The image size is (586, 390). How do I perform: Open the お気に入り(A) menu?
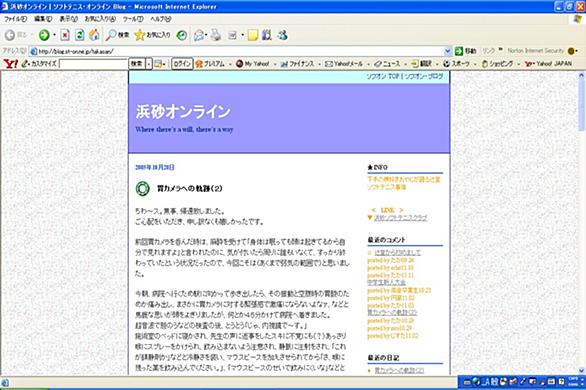(x=100, y=19)
